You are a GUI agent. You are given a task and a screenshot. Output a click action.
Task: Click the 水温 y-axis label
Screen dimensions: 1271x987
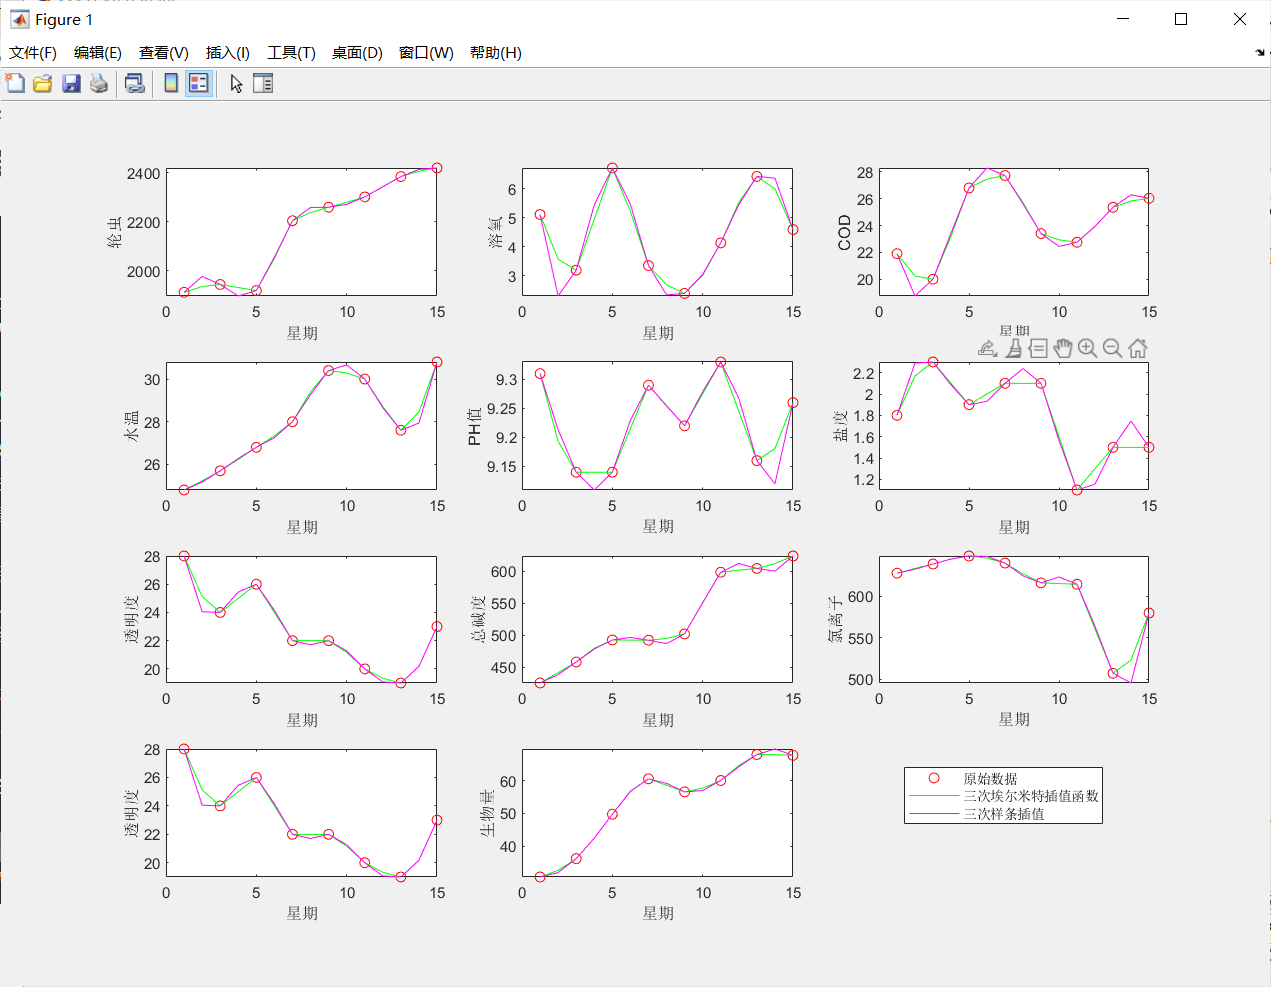point(131,426)
